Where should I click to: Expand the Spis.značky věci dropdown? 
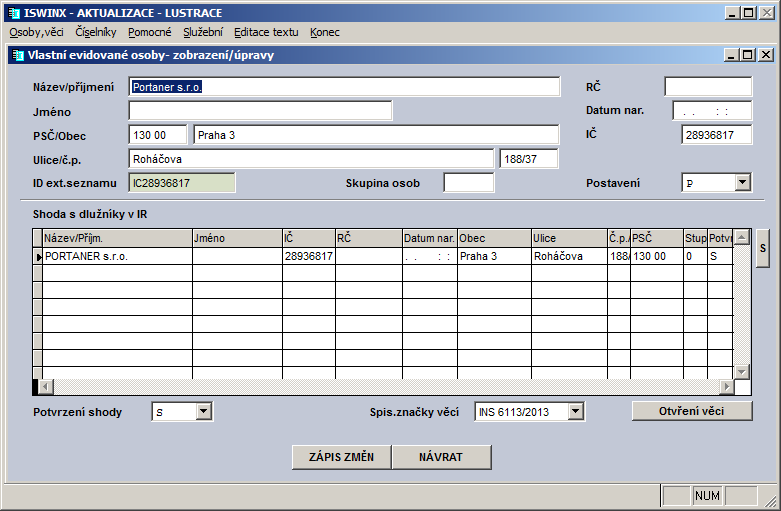point(575,411)
